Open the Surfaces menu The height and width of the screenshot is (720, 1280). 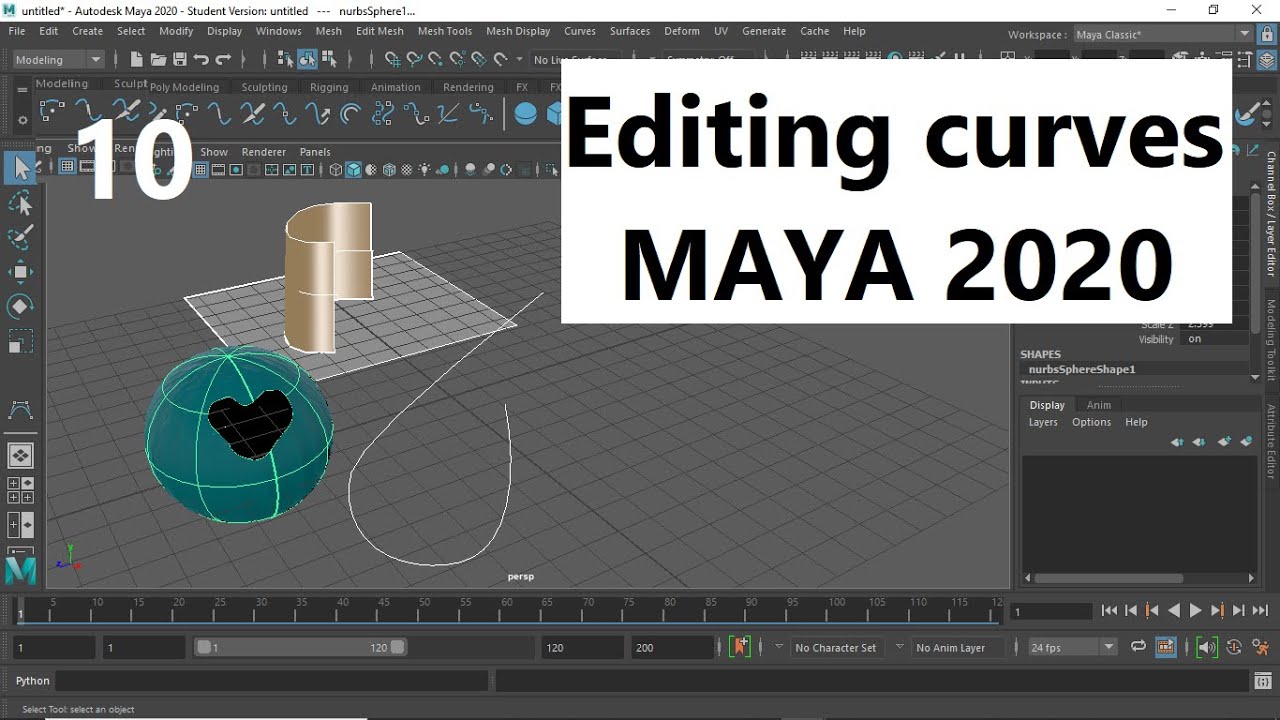click(630, 31)
